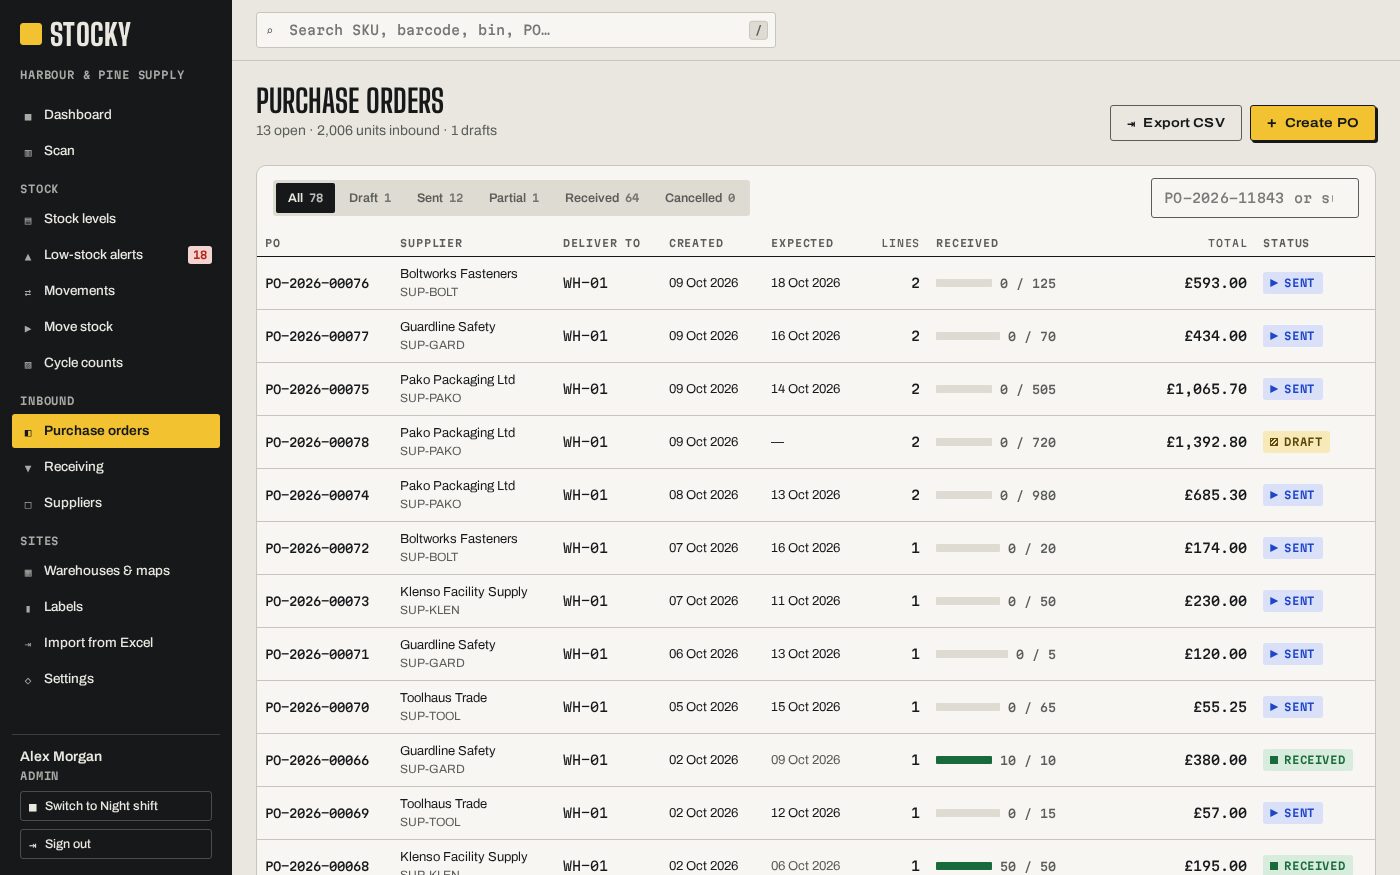
Task: Show Received purchase orders tab
Action: [602, 198]
